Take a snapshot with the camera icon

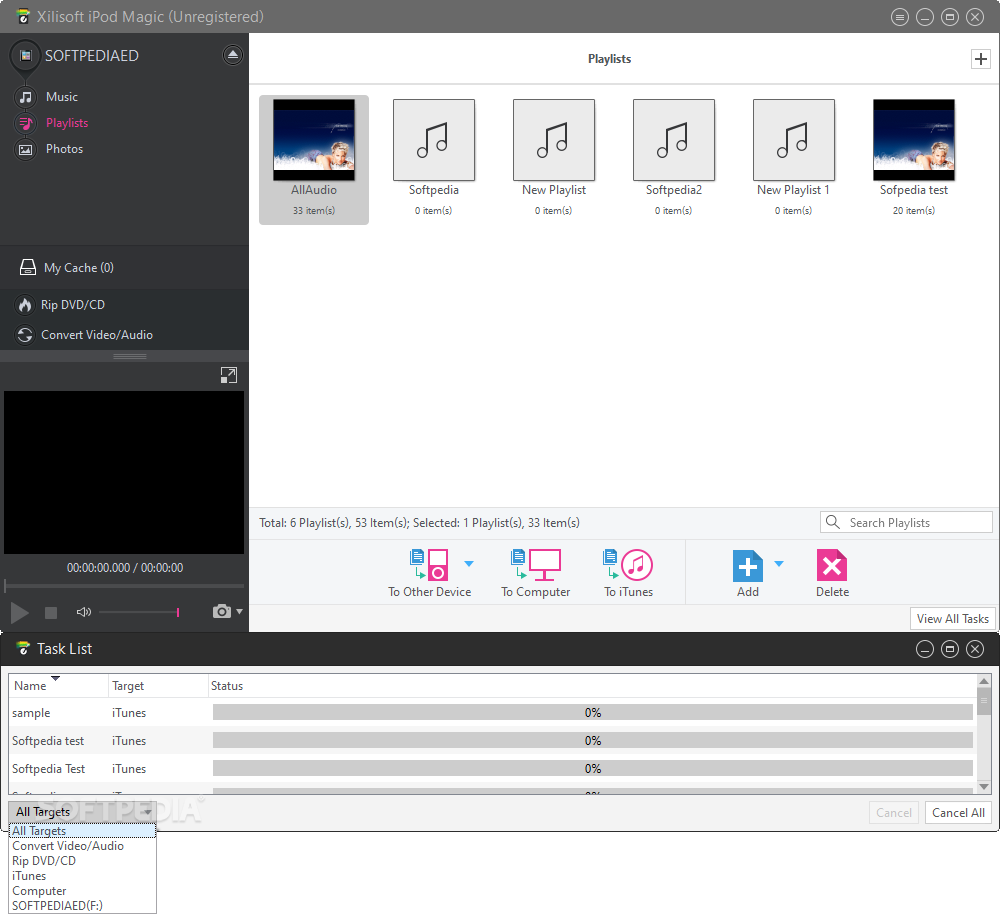[221, 612]
